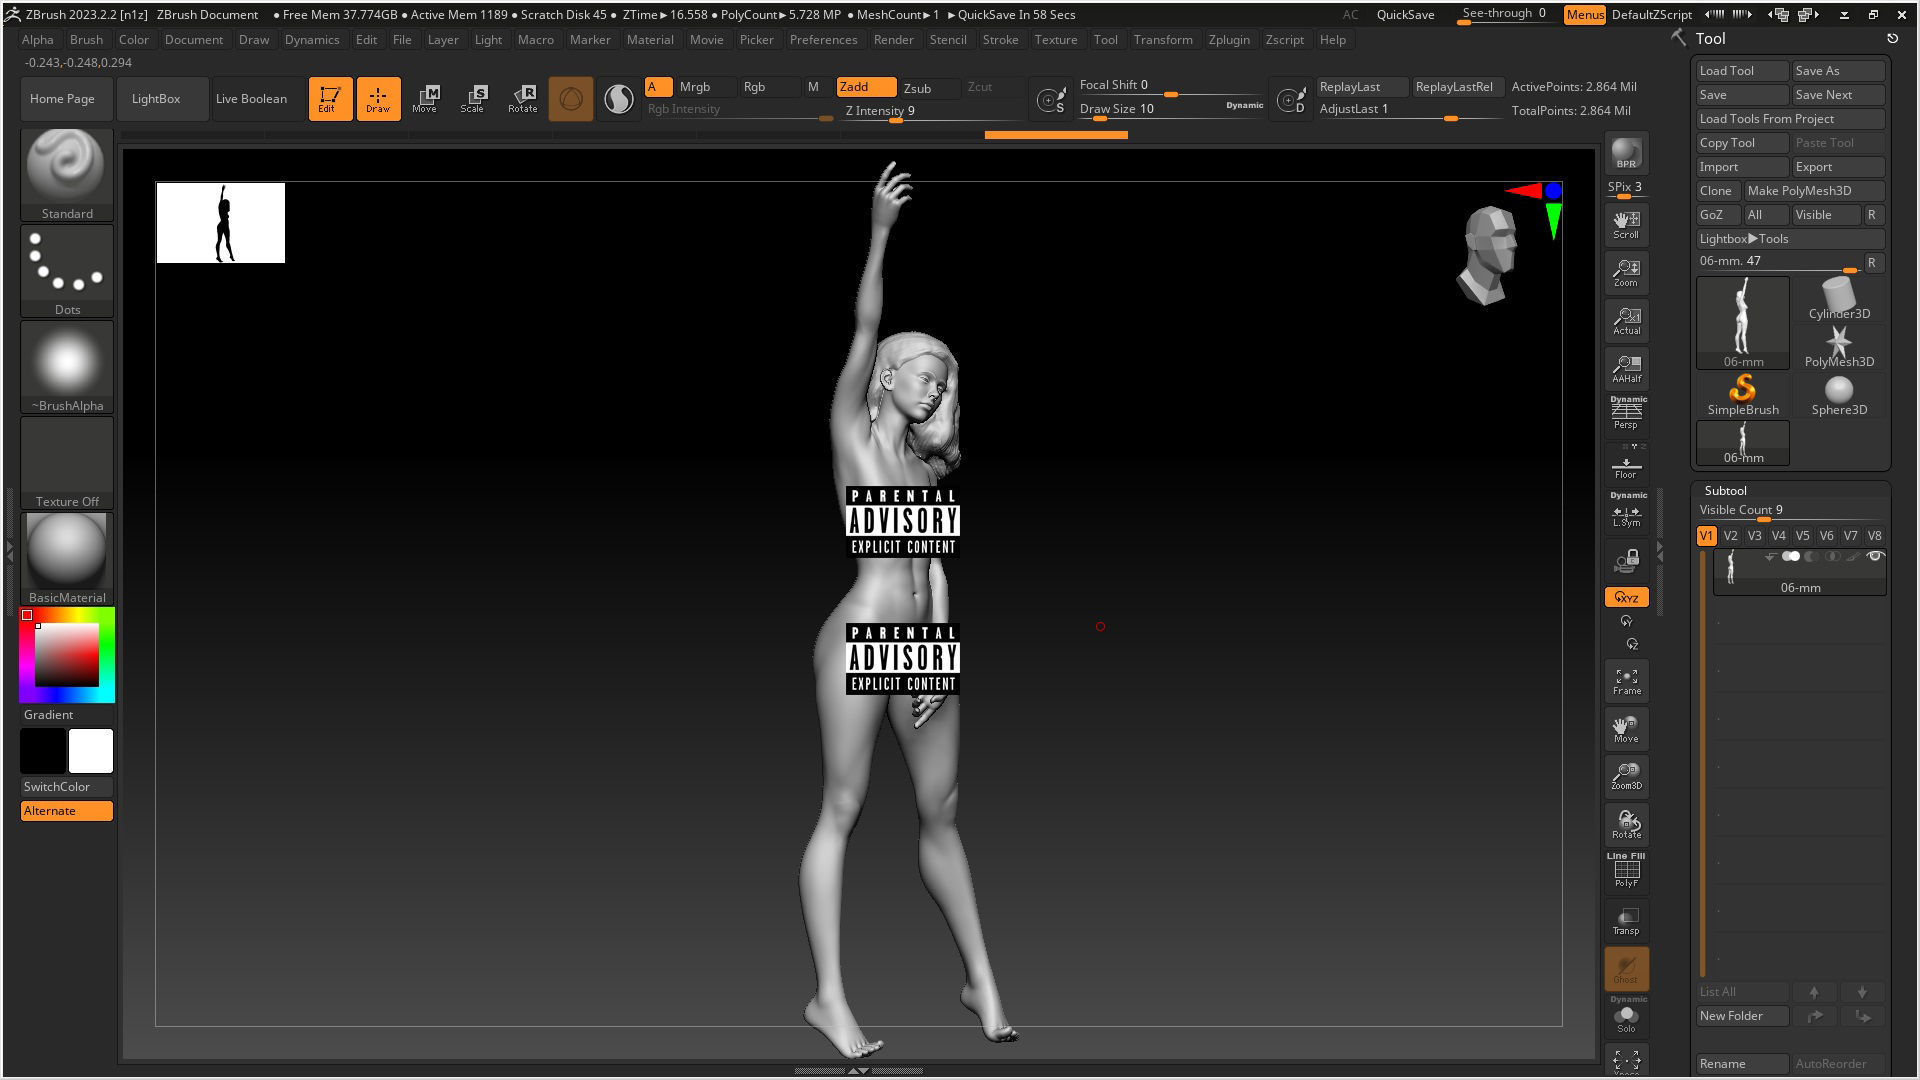Click the lock camera icon

tap(1626, 560)
